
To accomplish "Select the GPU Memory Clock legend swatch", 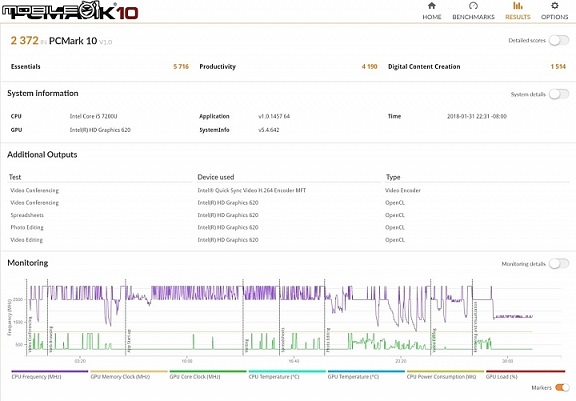I will [x=129, y=371].
